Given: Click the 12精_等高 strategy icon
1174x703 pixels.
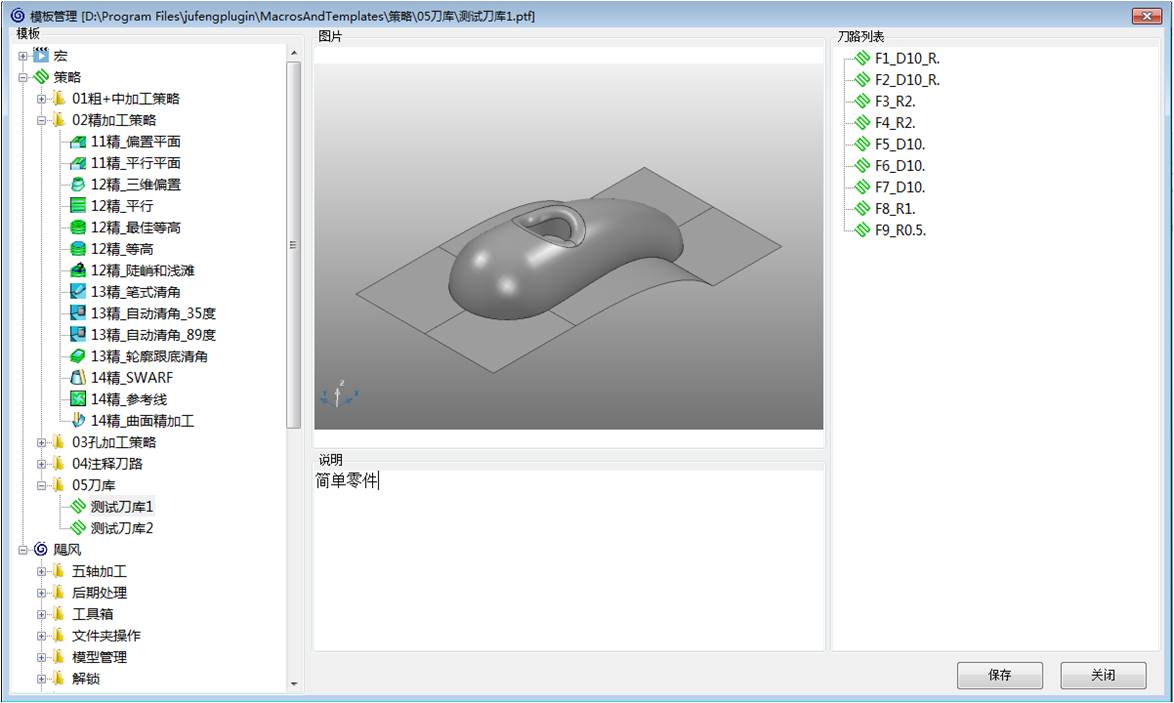Looking at the screenshot, I should 78,249.
